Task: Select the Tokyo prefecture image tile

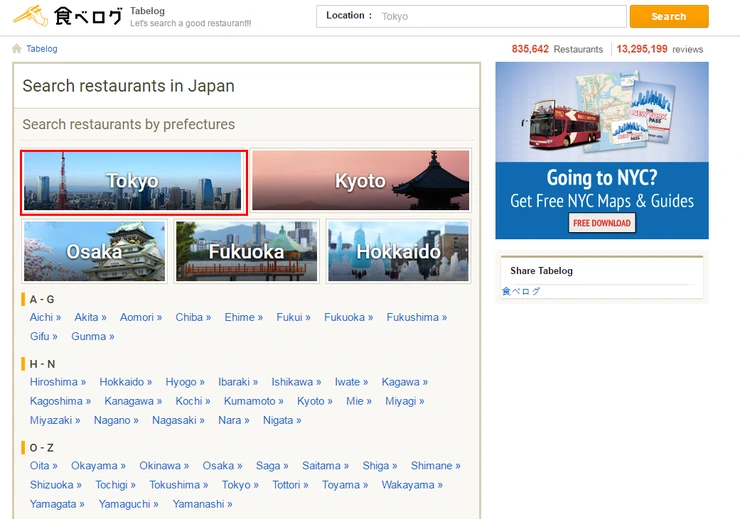Action: 133,181
